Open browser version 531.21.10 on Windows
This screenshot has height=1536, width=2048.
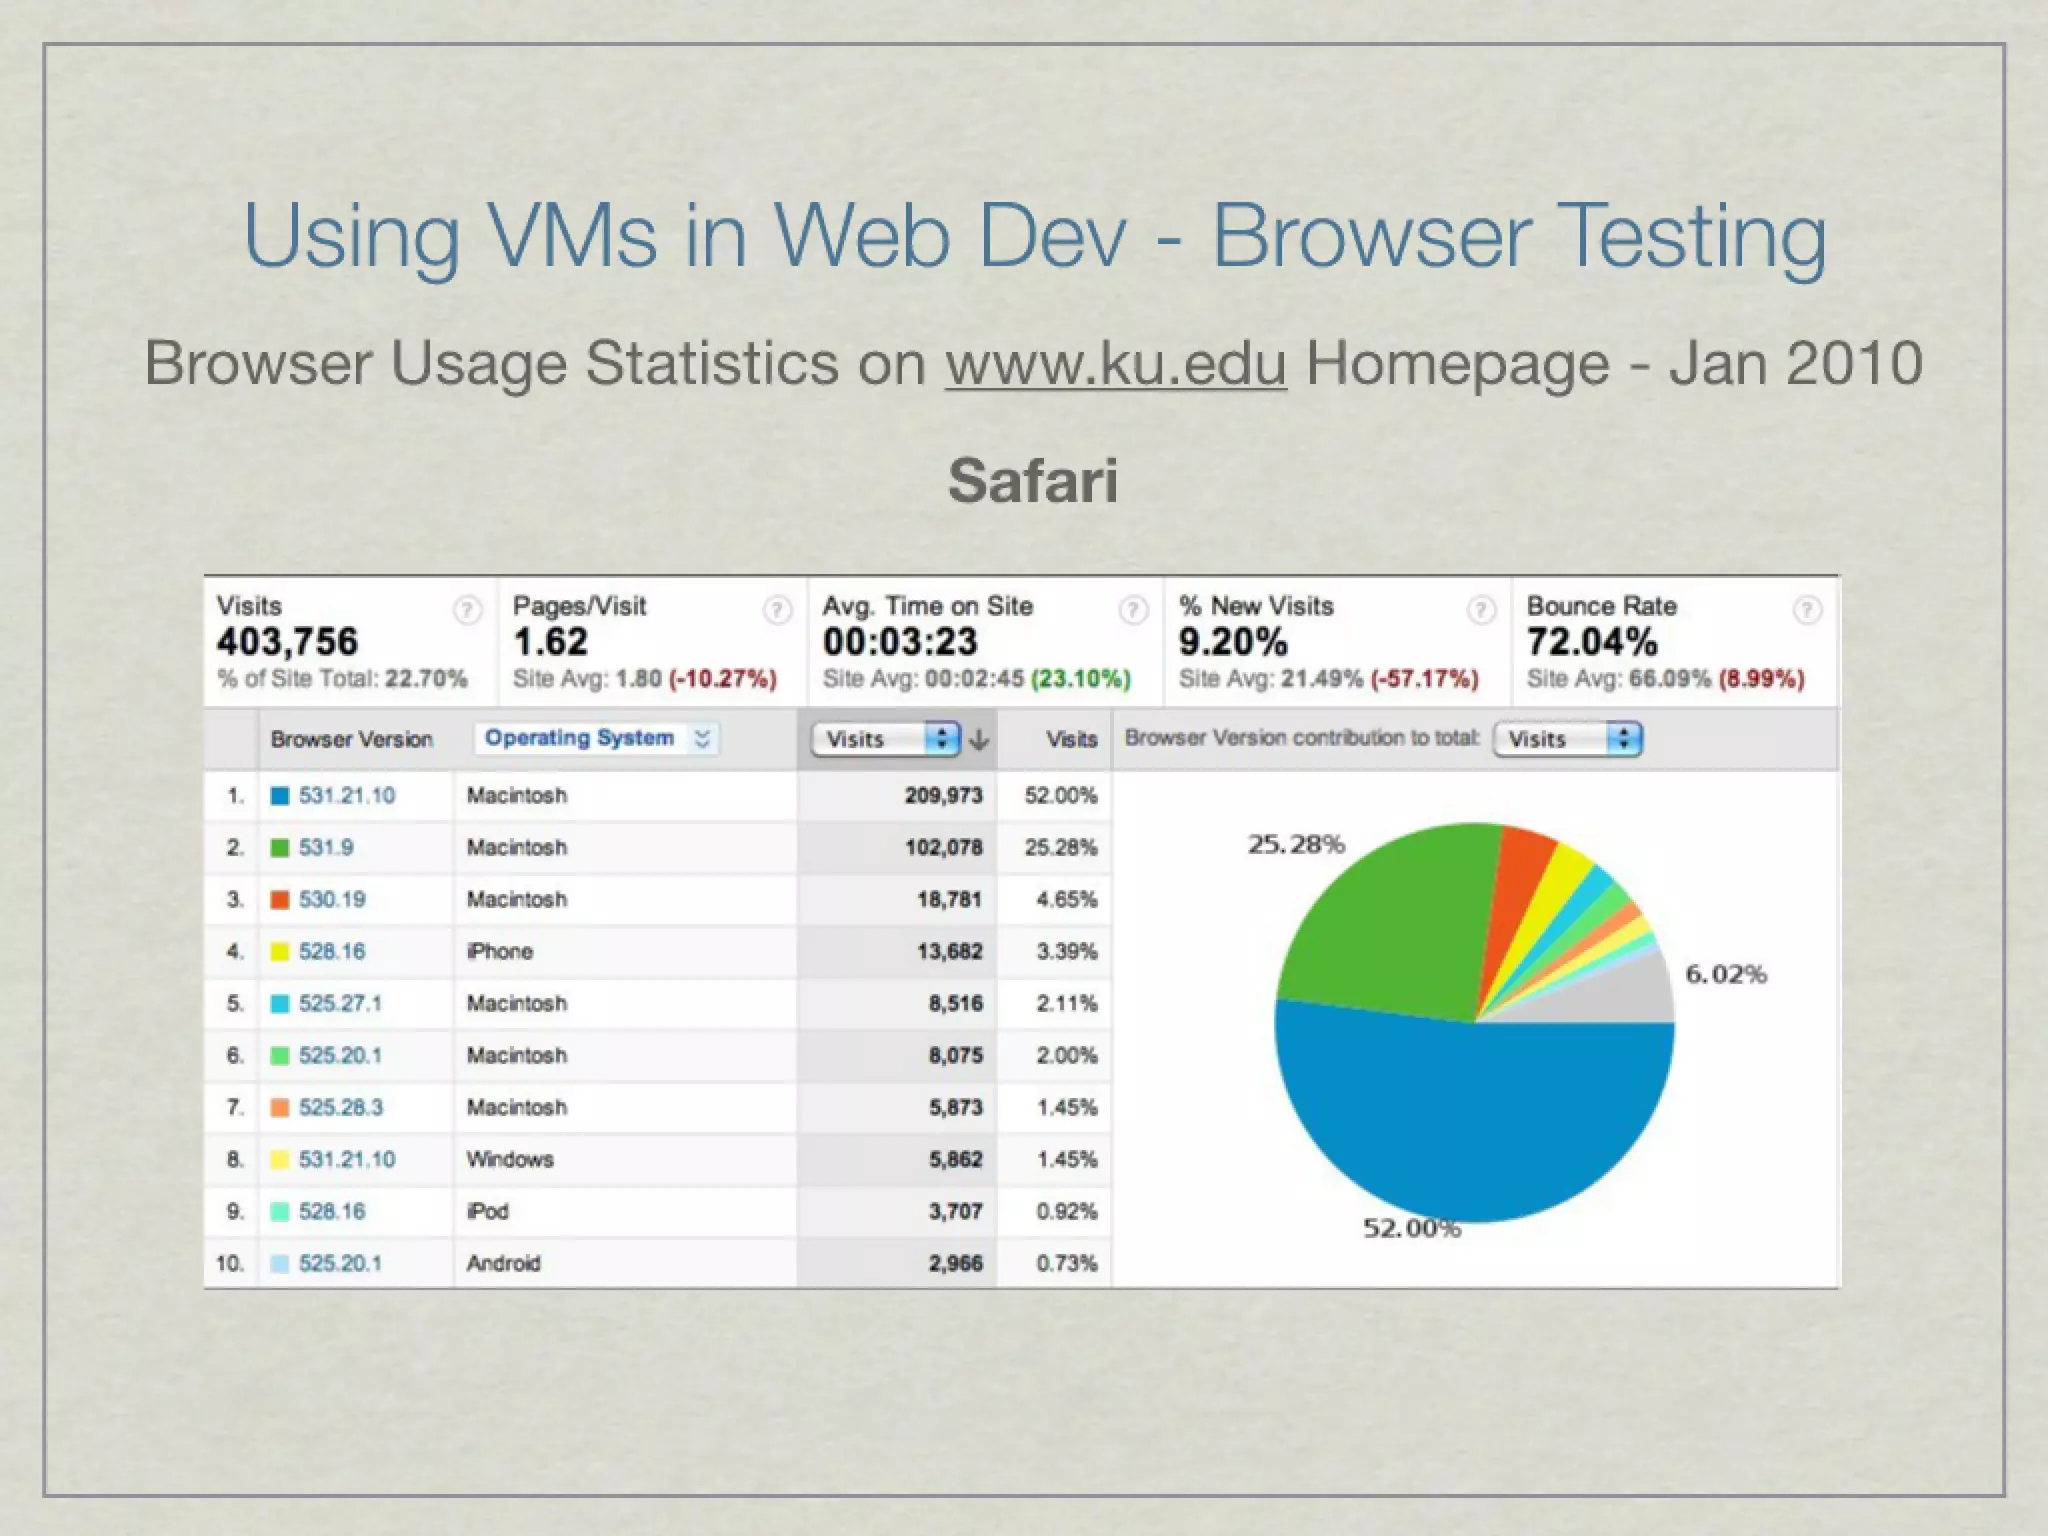click(347, 1160)
